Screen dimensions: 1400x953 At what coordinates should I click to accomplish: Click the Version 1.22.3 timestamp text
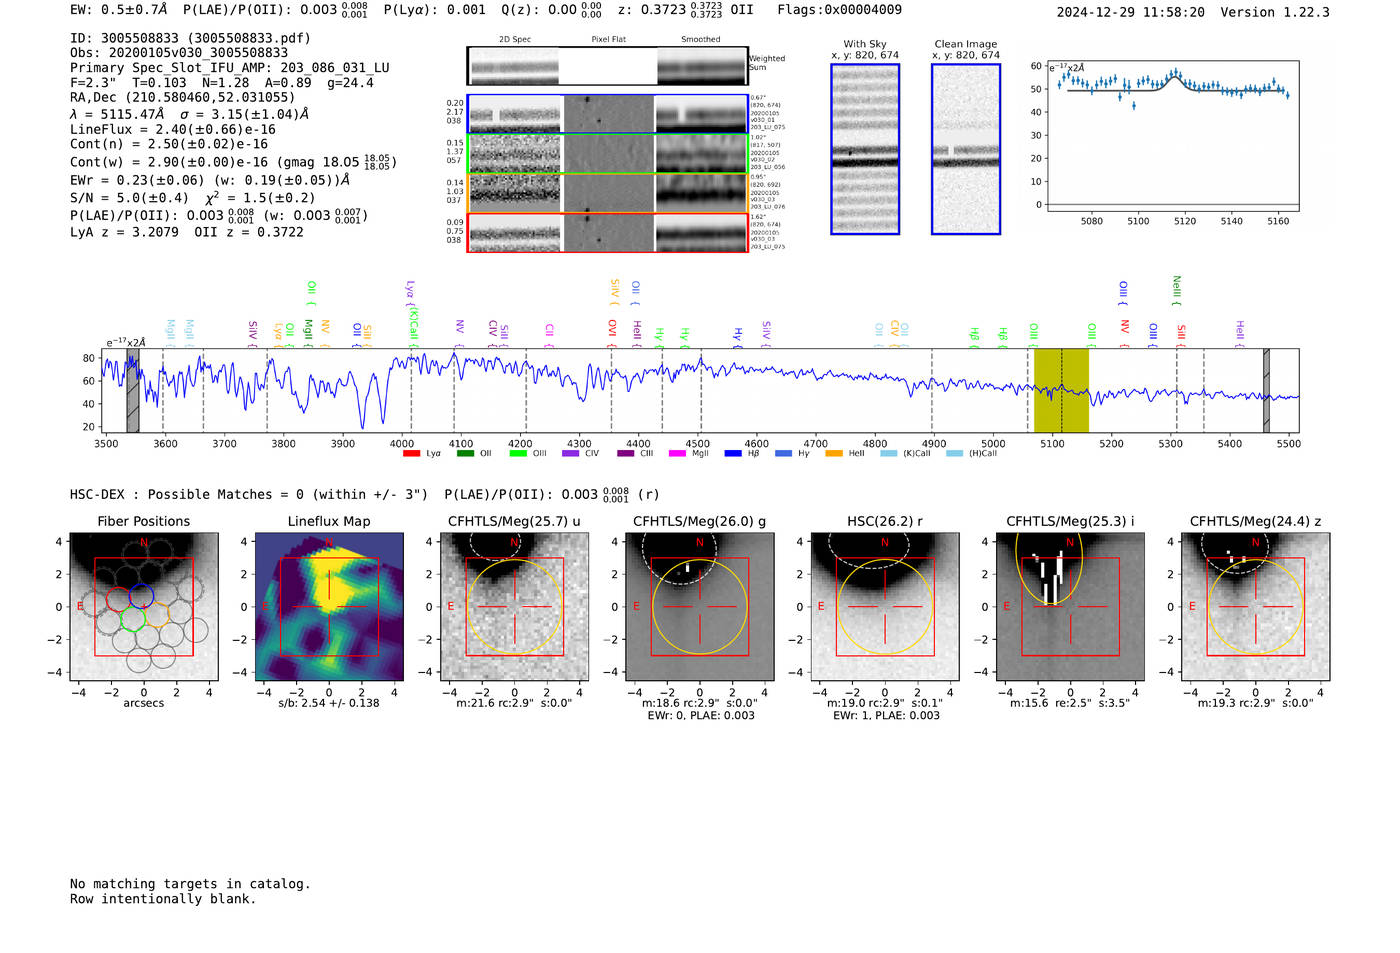[1193, 12]
